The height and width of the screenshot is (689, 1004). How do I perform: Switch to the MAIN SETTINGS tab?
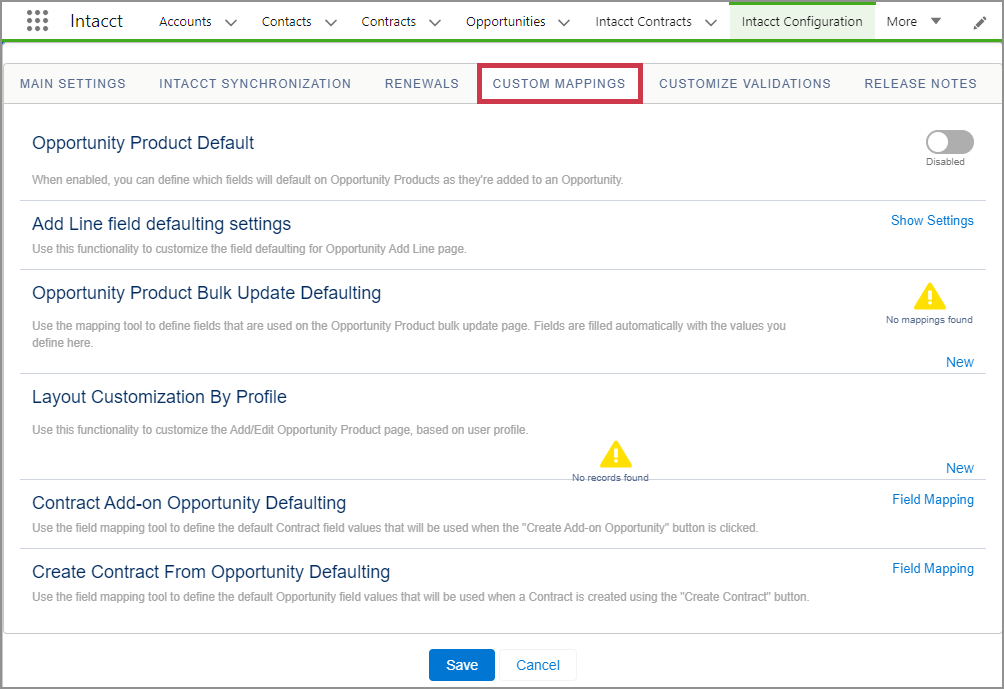coord(72,83)
